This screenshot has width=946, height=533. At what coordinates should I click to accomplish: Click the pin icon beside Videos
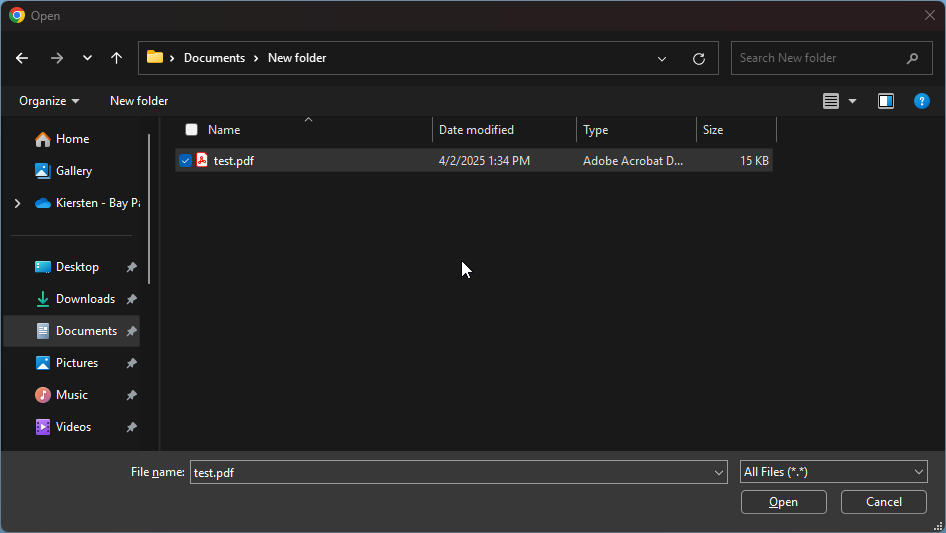[131, 427]
